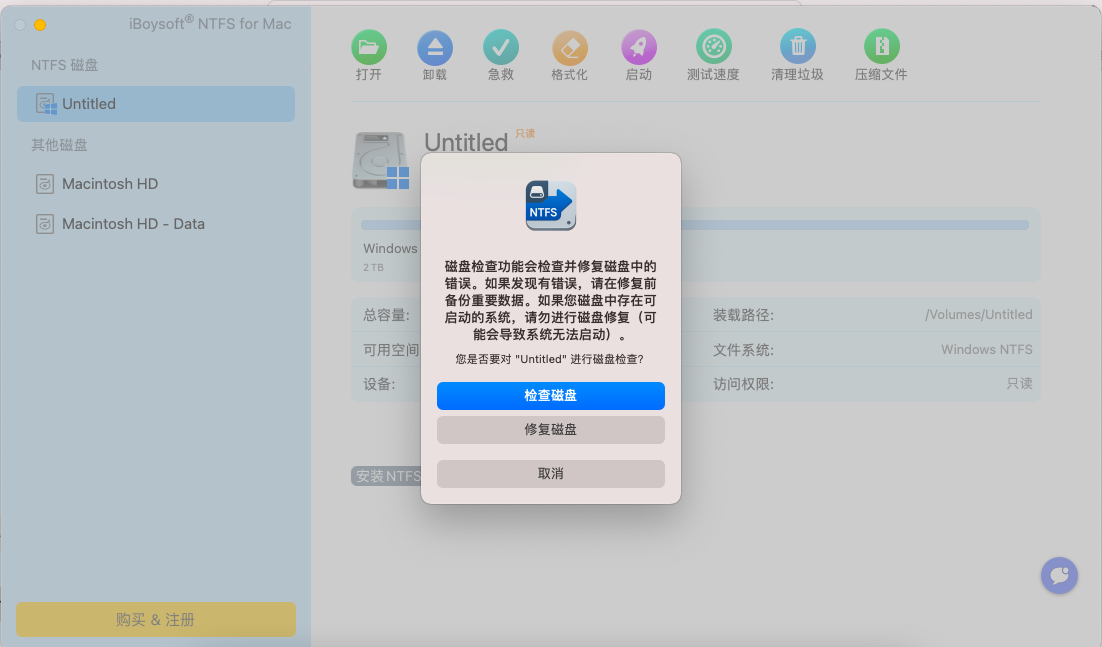Screen dimensions: 1102x647
Task: Click the 检查磁盘 (Check Disk) button
Action: 551,396
